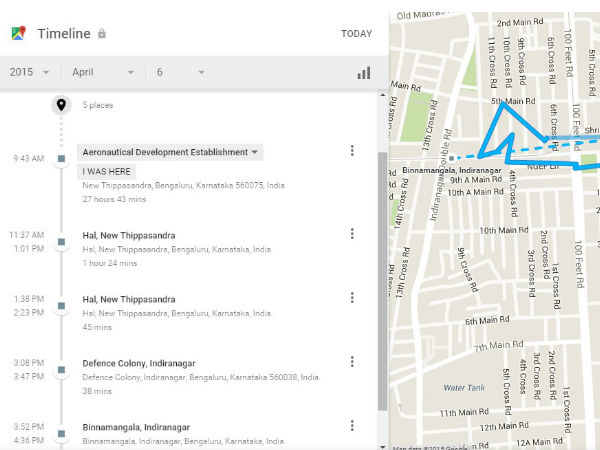Image resolution: width=600 pixels, height=450 pixels.
Task: Click the Google Maps logo icon
Action: click(19, 34)
